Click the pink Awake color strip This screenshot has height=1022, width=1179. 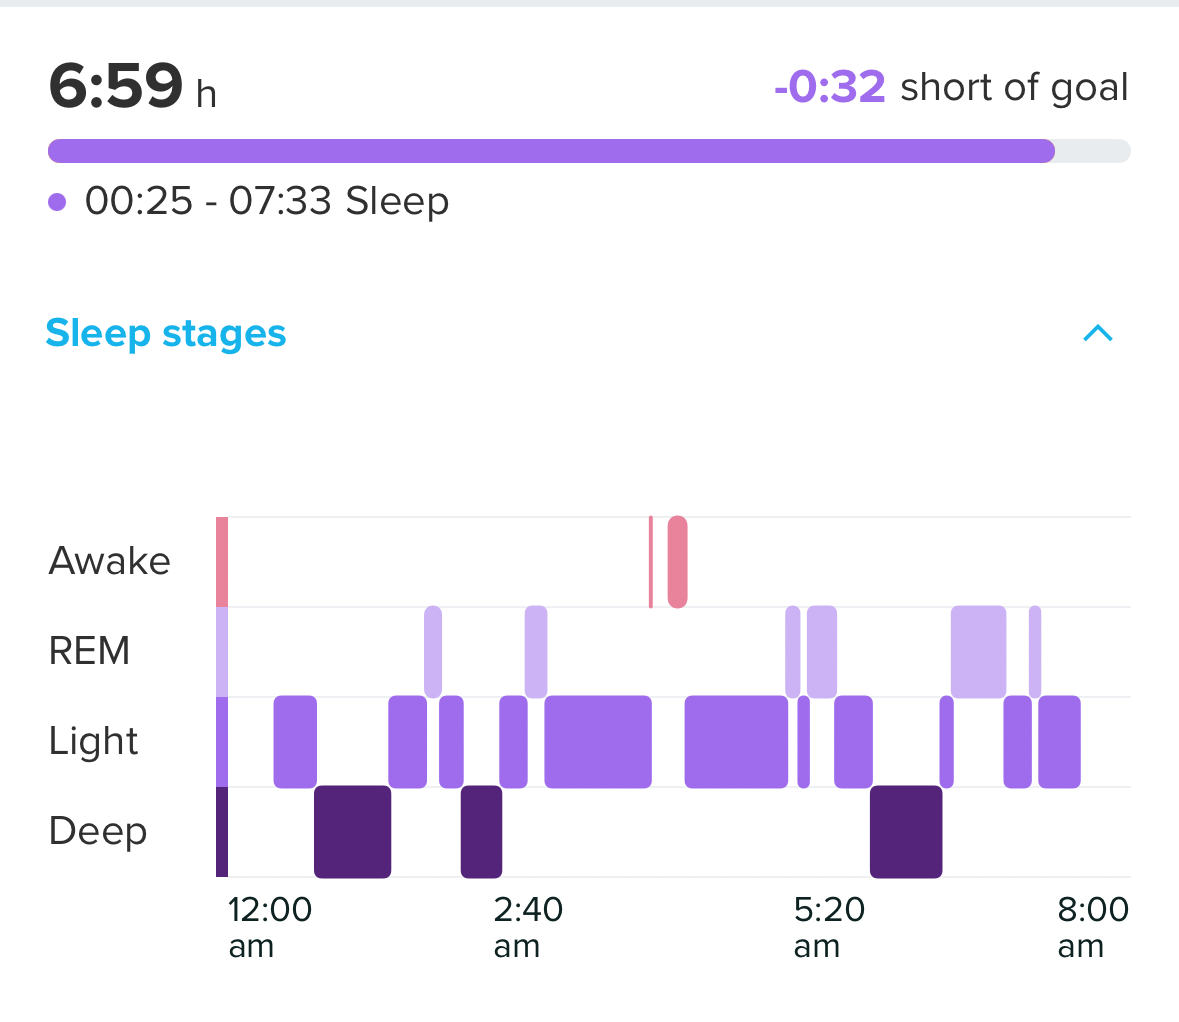click(222, 562)
